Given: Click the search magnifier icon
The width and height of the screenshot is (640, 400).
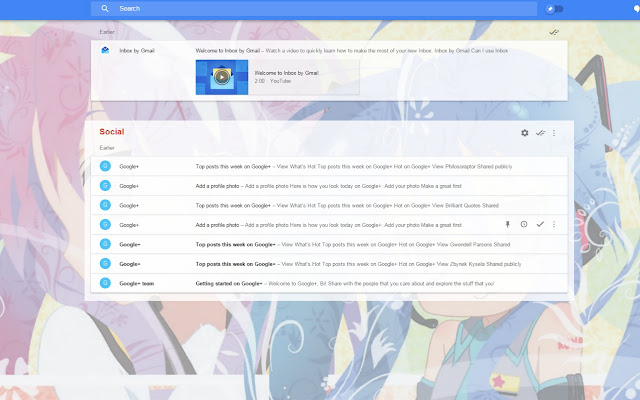Looking at the screenshot, I should click(105, 9).
